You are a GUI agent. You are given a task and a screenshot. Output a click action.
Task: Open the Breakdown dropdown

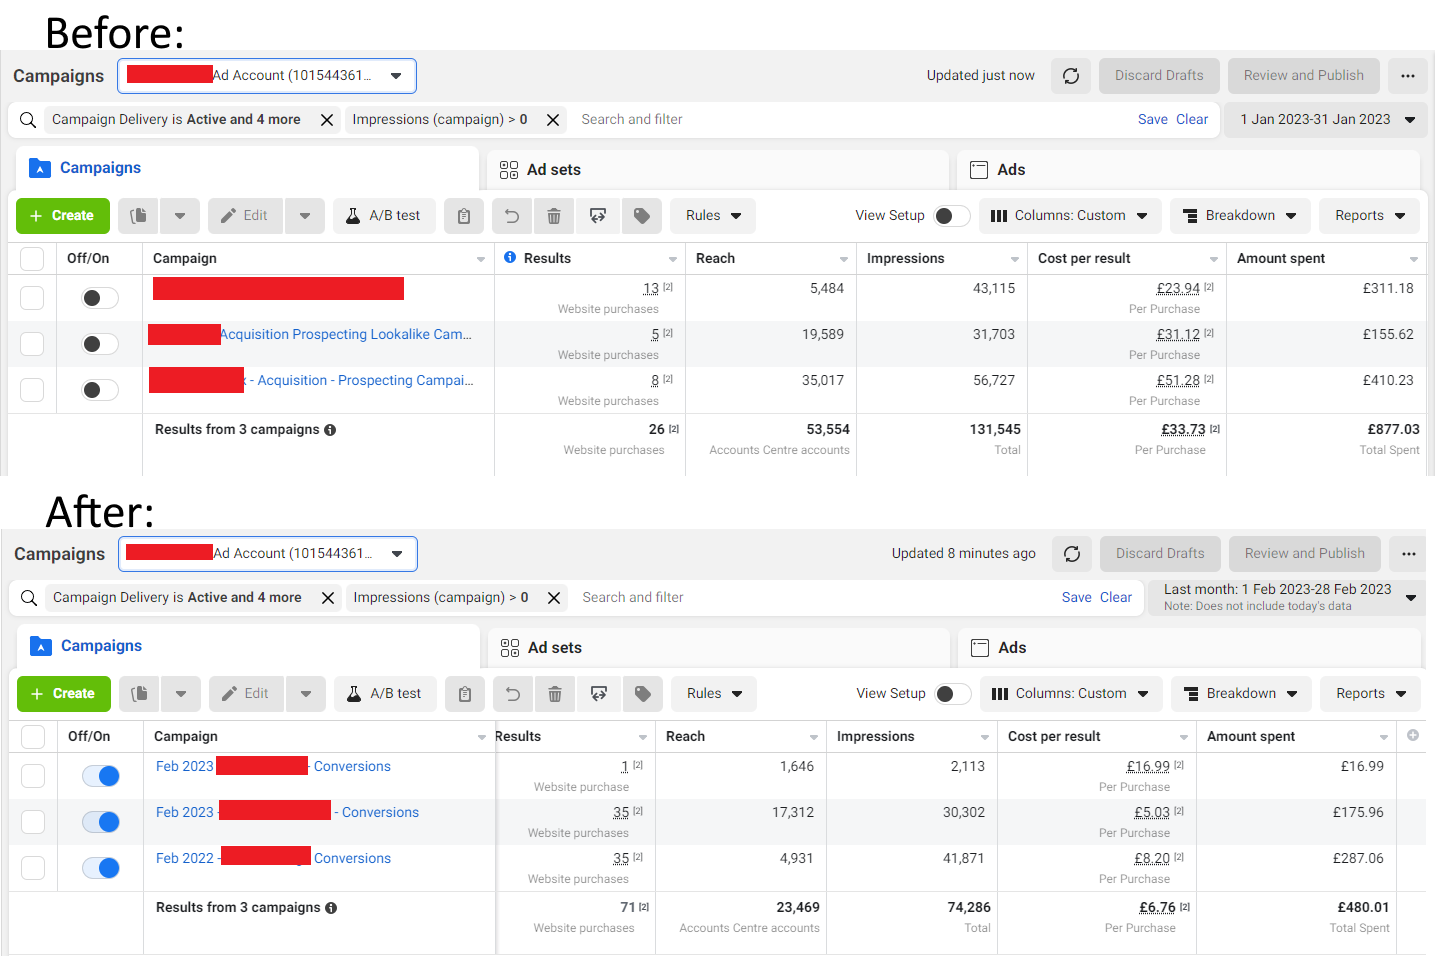point(1240,215)
